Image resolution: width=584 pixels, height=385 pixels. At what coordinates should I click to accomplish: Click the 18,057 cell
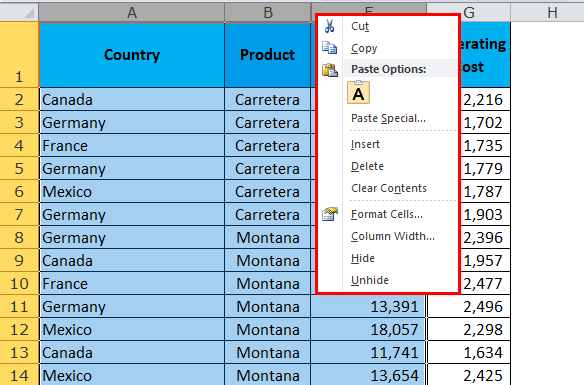coord(368,330)
